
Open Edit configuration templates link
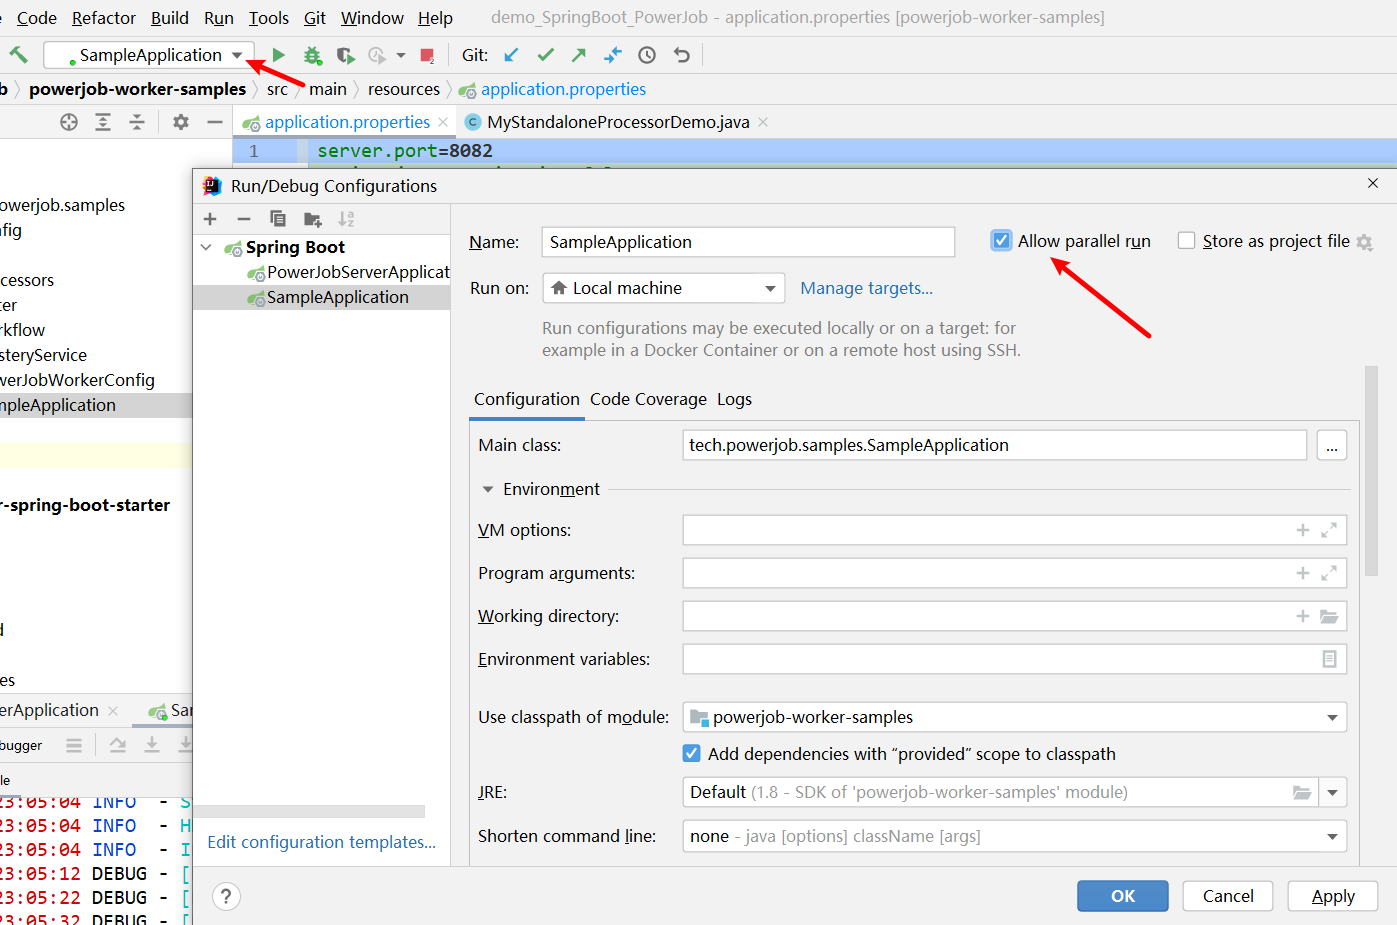[322, 842]
